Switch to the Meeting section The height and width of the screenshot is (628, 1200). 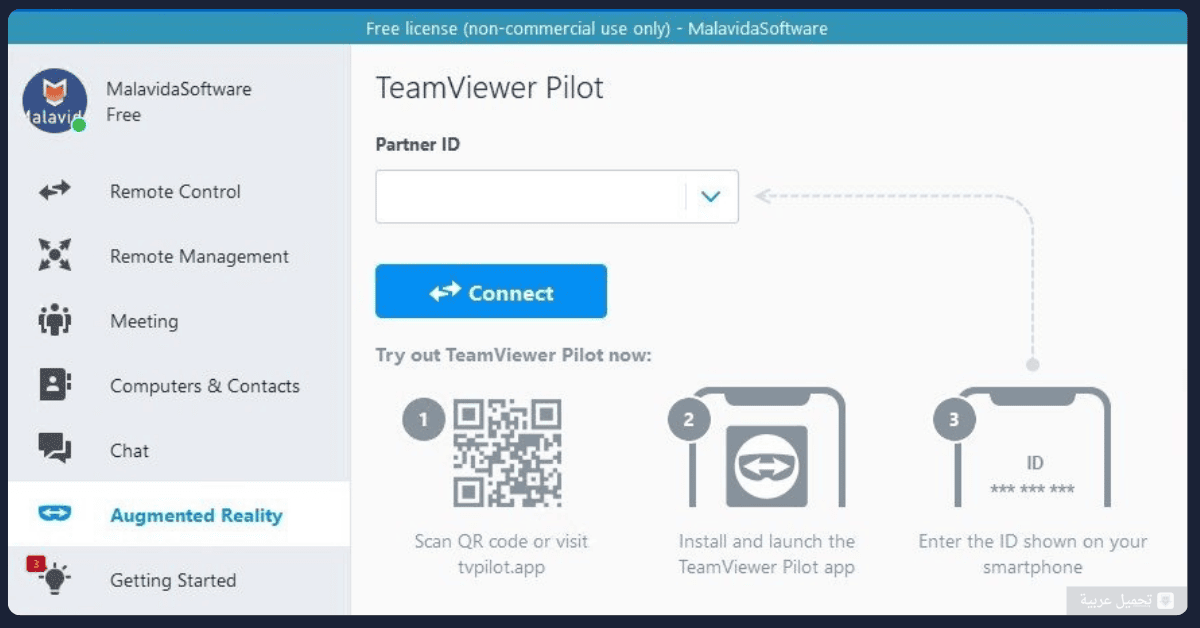(180, 321)
